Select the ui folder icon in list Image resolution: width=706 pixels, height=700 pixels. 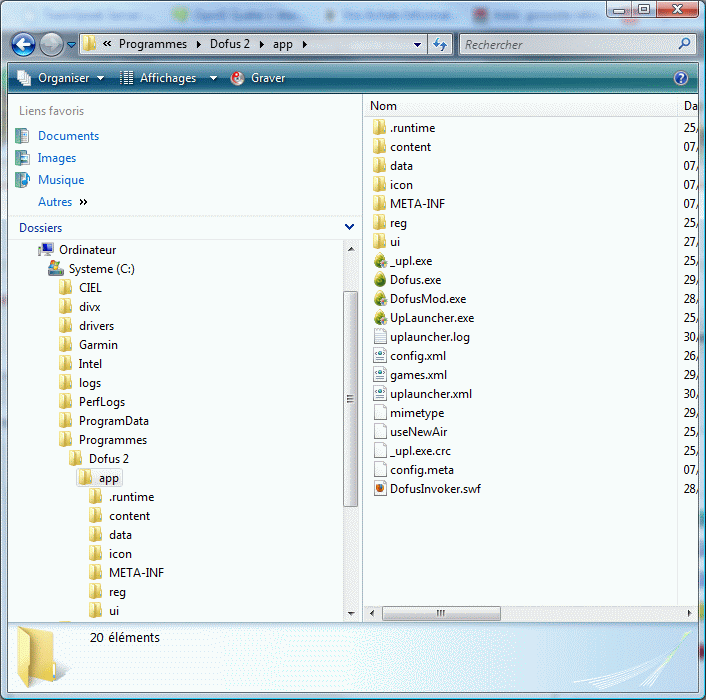click(380, 241)
